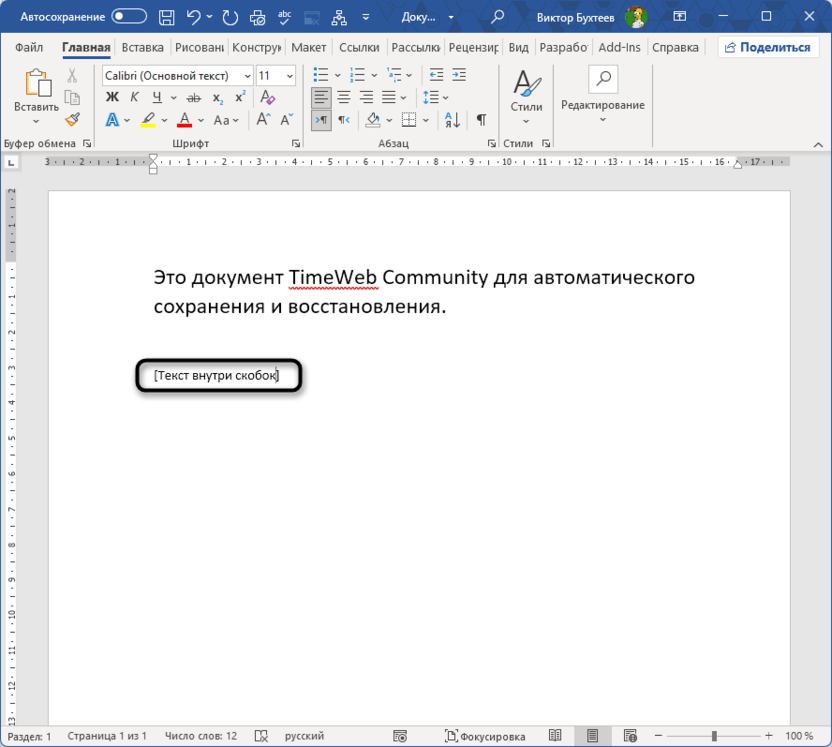This screenshot has width=832, height=747.
Task: Click Фокусировка focus mode button
Action: (485, 736)
